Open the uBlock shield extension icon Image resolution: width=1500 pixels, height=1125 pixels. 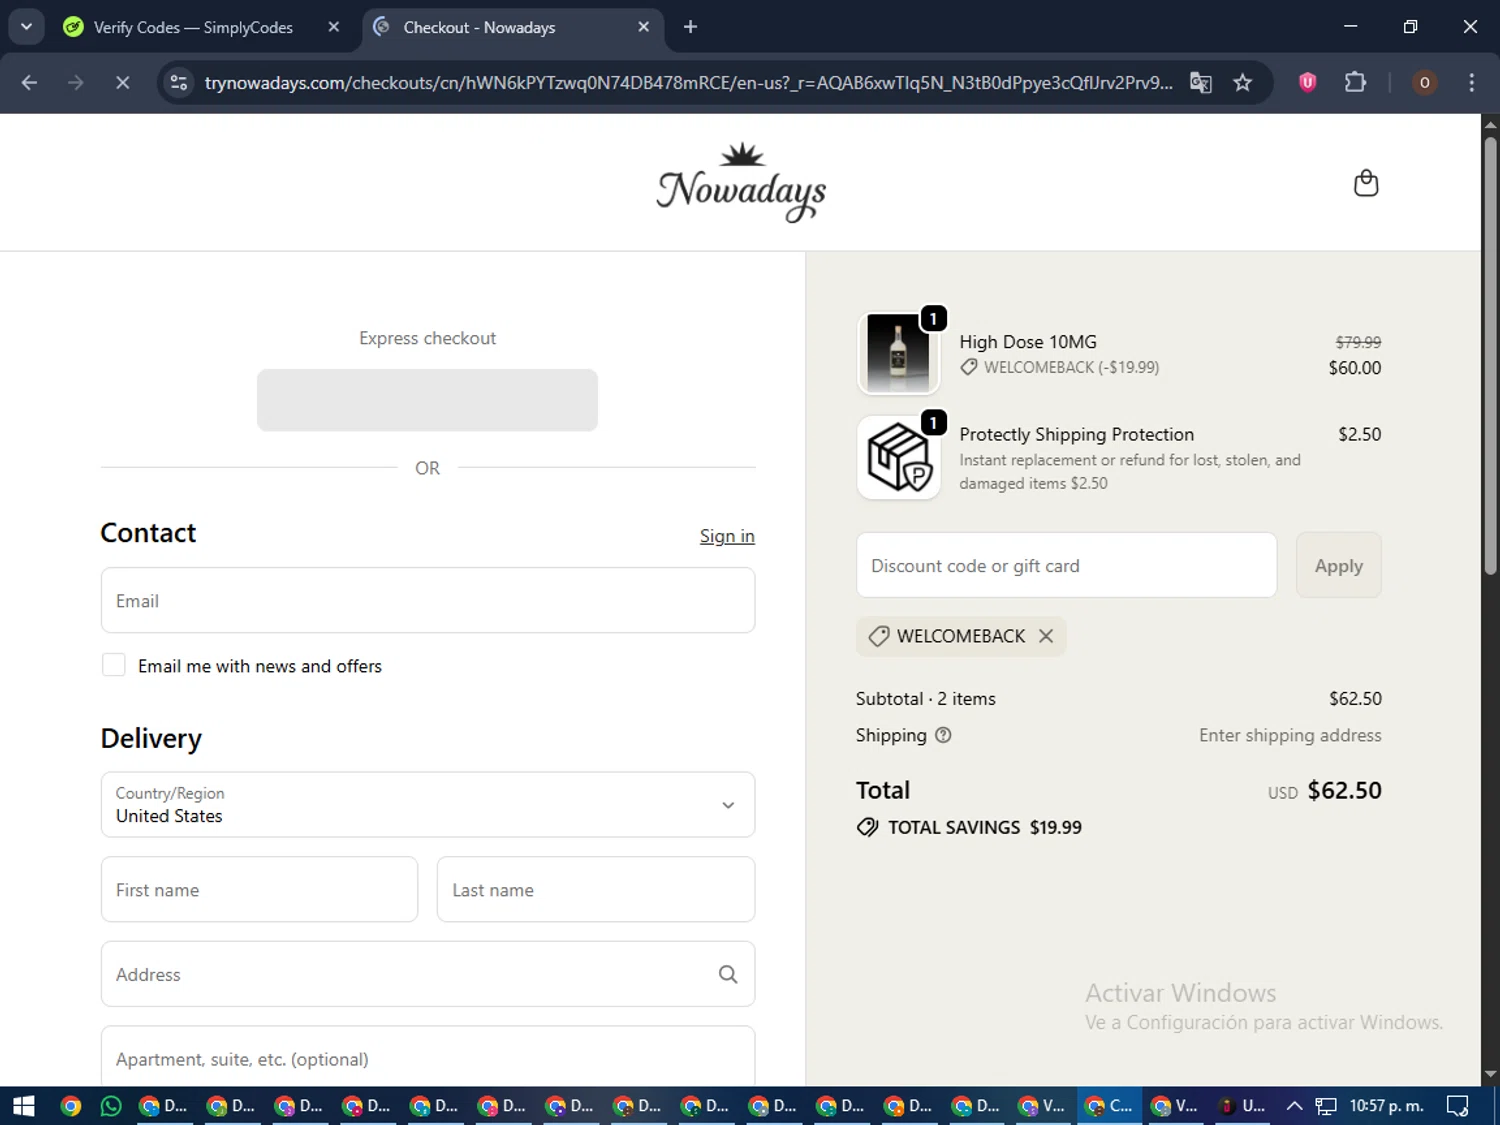point(1307,82)
